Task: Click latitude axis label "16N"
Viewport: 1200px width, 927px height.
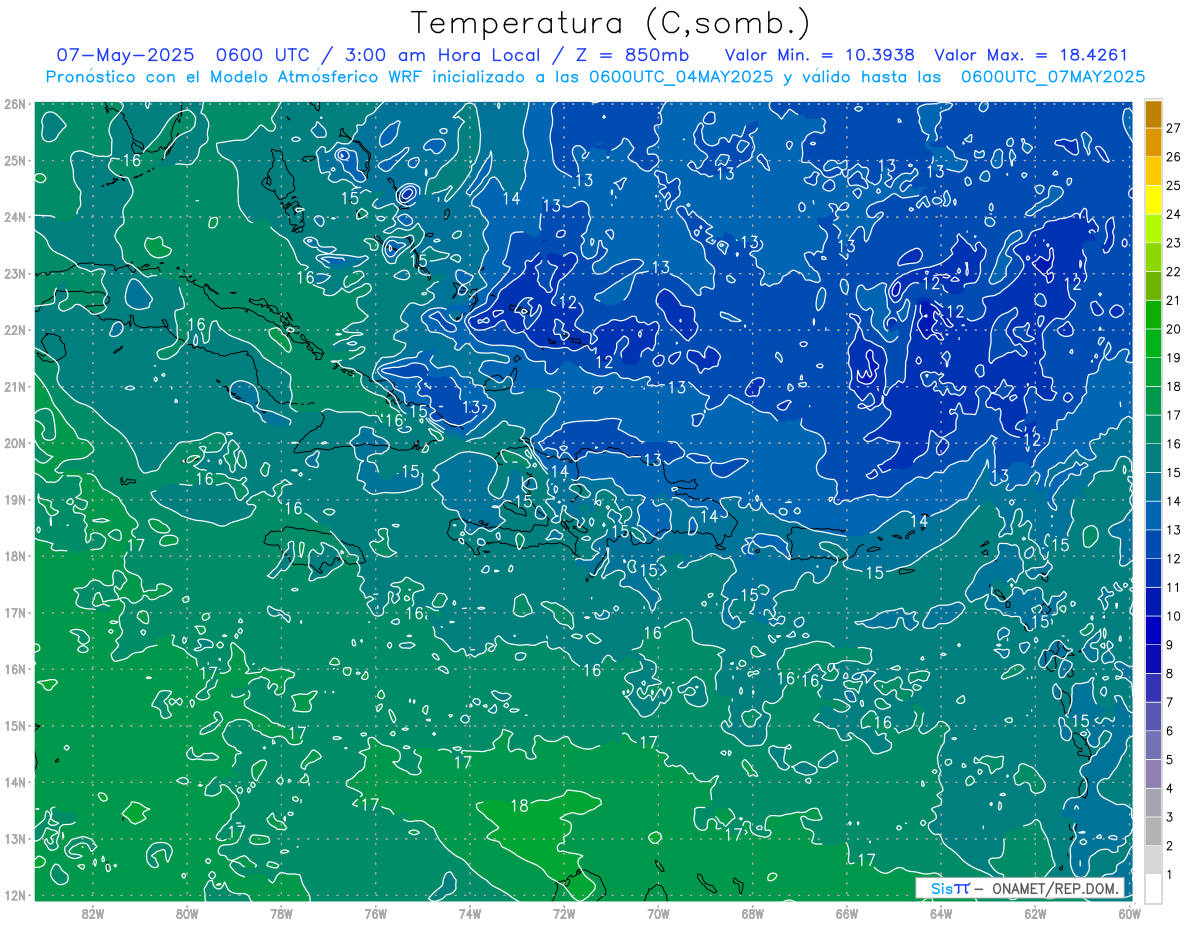Action: 15,669
